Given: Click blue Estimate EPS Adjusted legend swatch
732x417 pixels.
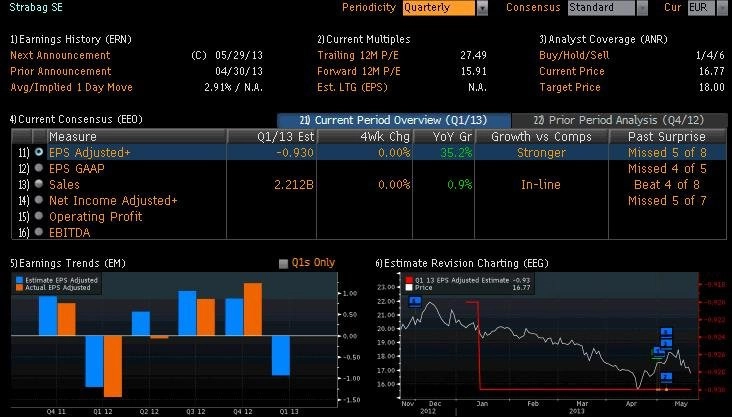Looking at the screenshot, I should tap(19, 280).
